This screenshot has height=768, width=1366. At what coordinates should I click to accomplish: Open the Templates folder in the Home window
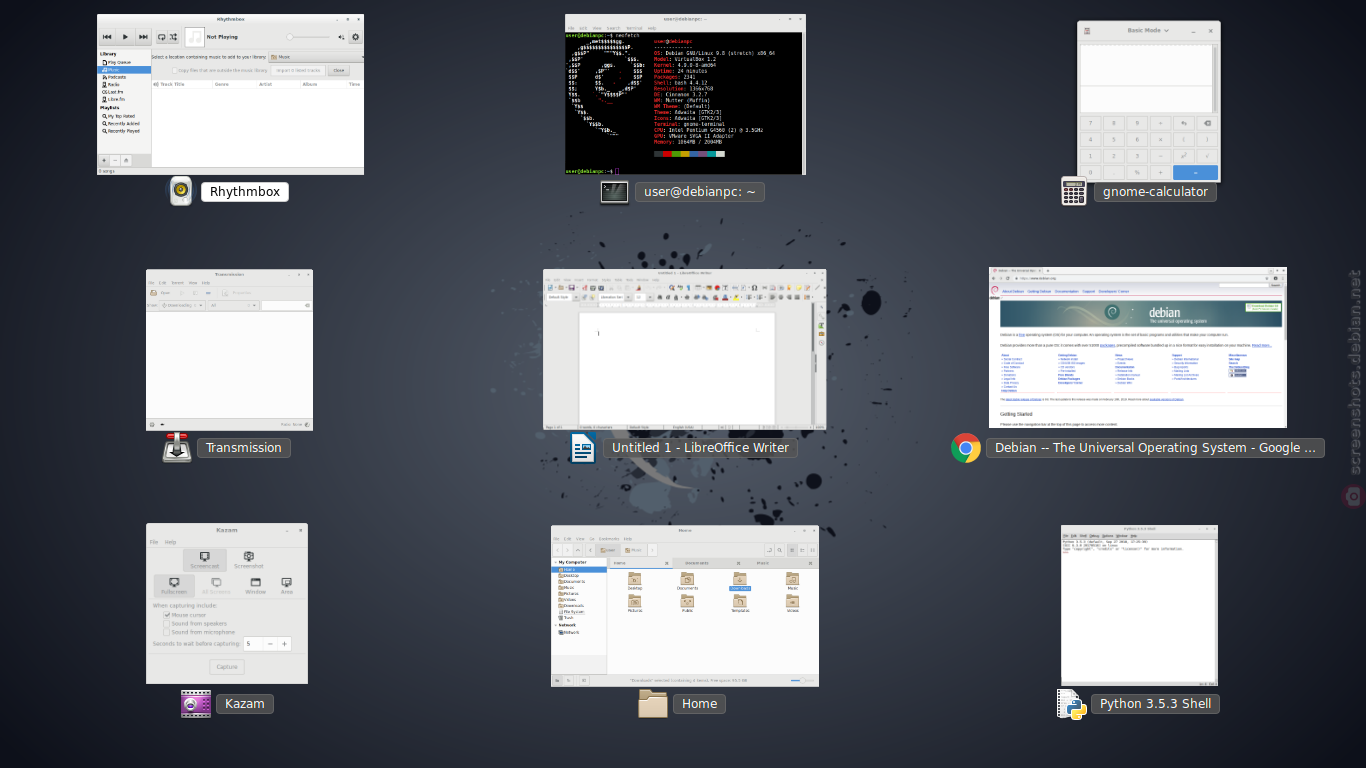(x=740, y=603)
